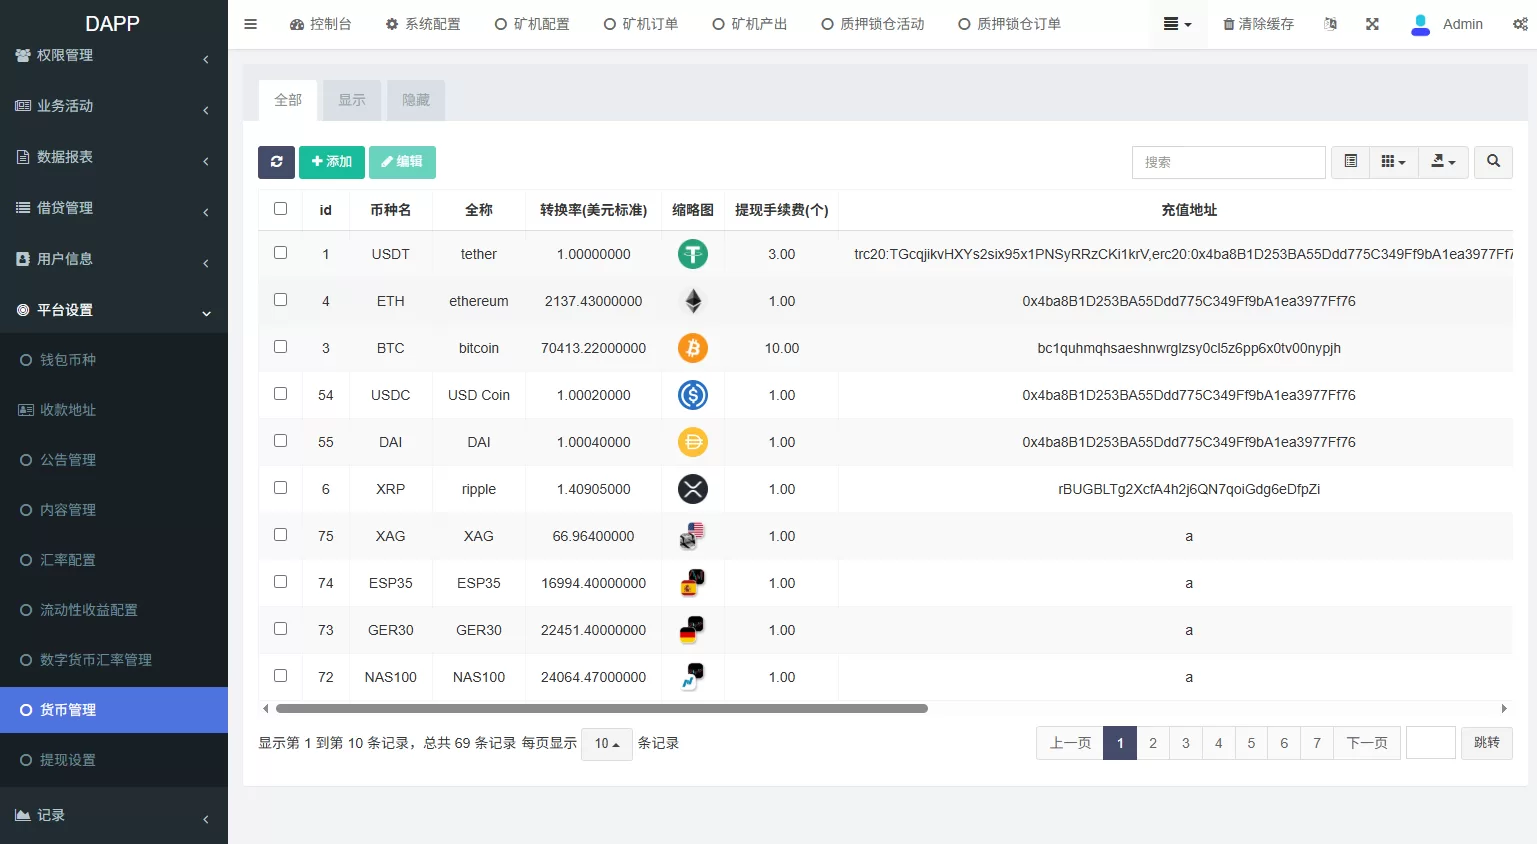The image size is (1537, 844).
Task: Open the clear cache (清除缓存) icon
Action: point(1257,23)
